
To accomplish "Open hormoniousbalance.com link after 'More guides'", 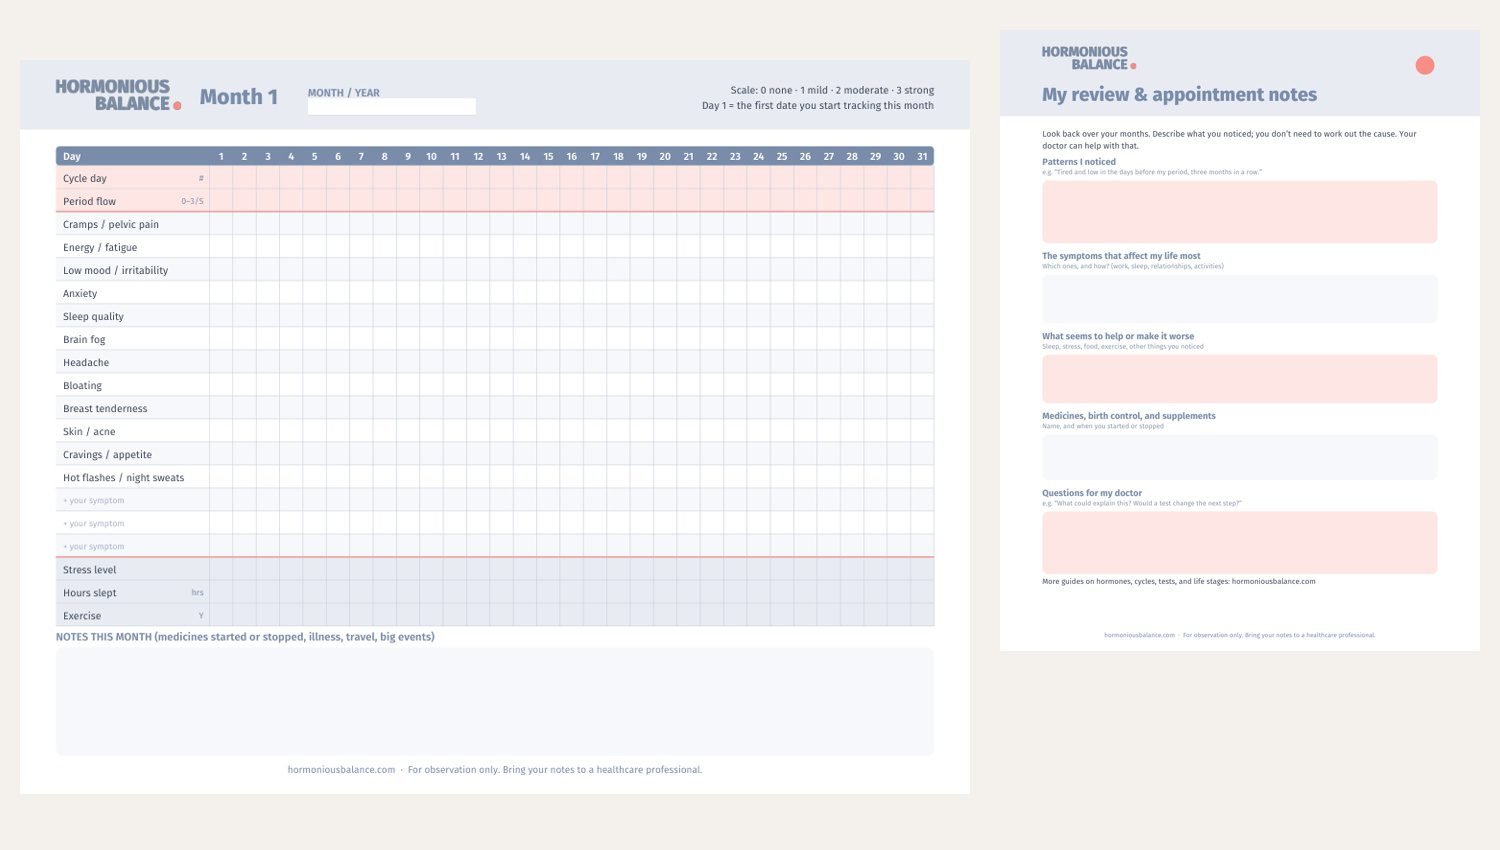I will pos(1273,581).
